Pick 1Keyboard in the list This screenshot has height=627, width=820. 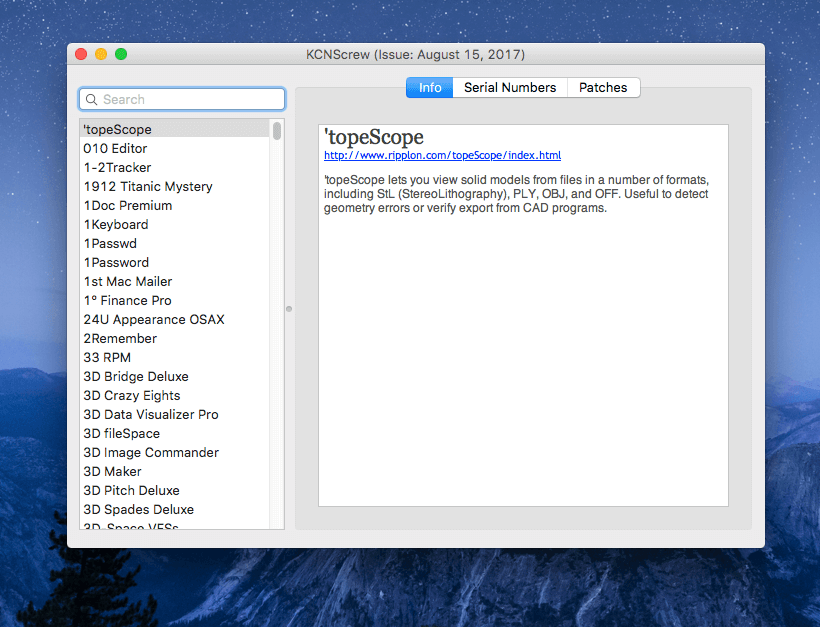[175, 224]
